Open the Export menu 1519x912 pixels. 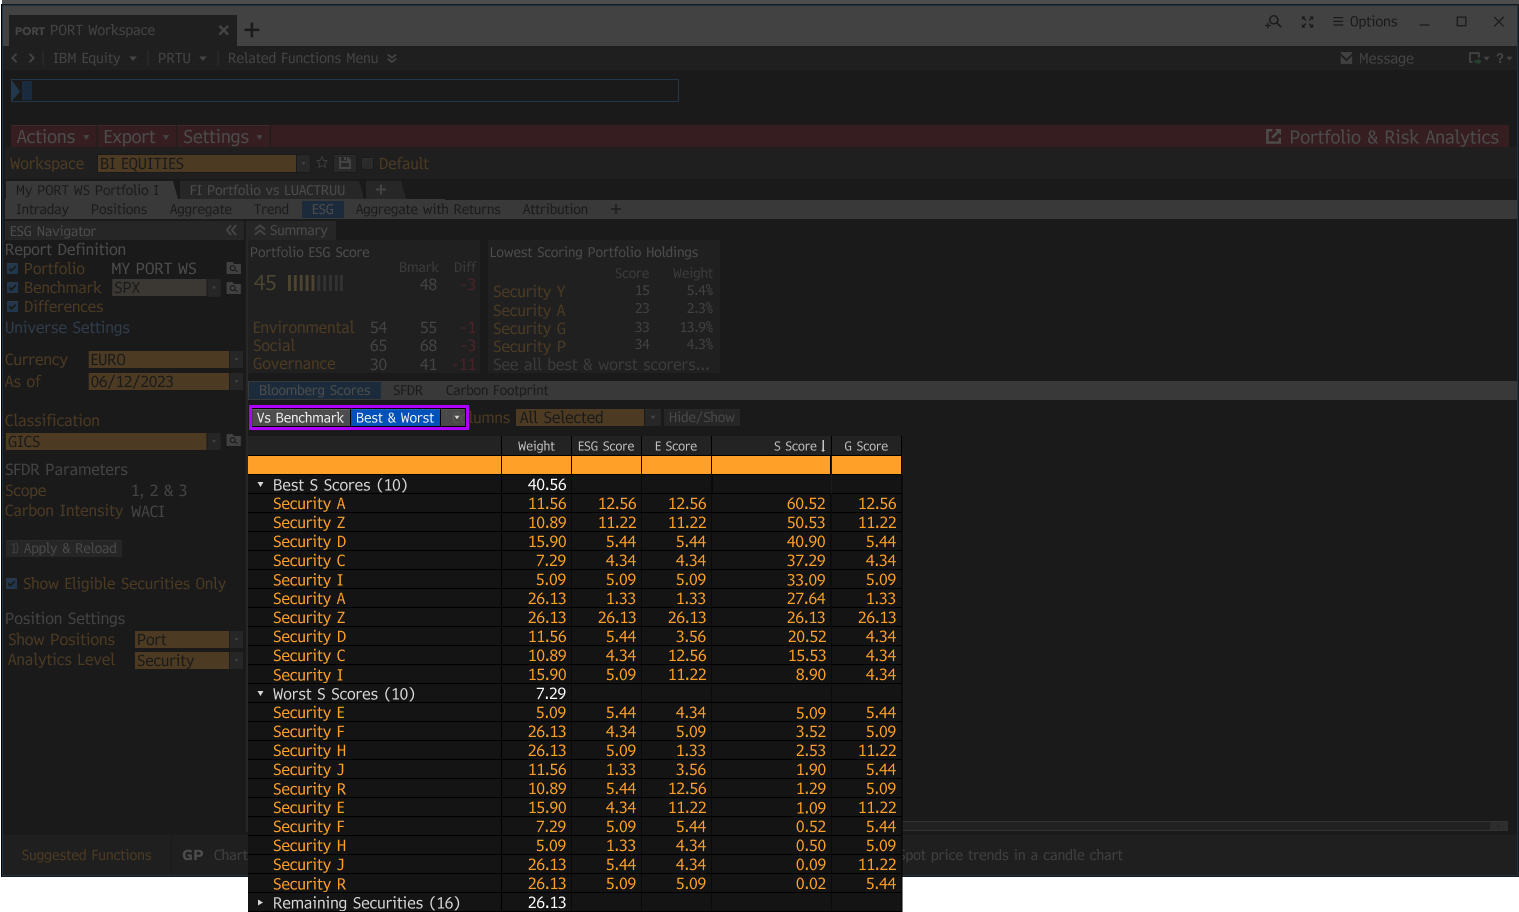pyautogui.click(x=136, y=137)
